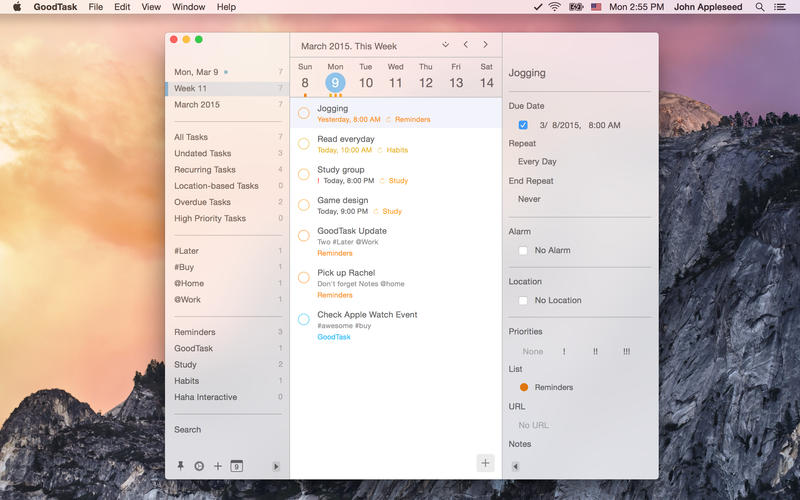The image size is (800, 500).
Task: Enable the No Location checkbox
Action: pos(523,300)
